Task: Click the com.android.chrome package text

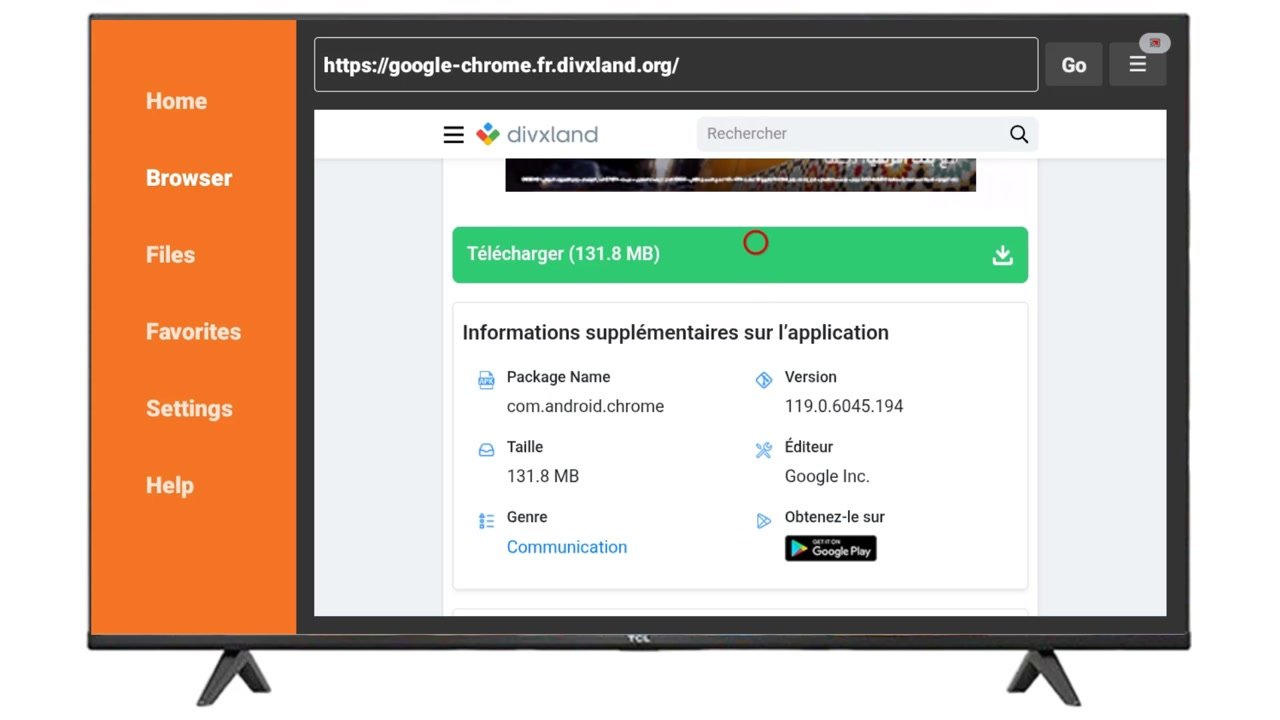Action: pyautogui.click(x=585, y=406)
